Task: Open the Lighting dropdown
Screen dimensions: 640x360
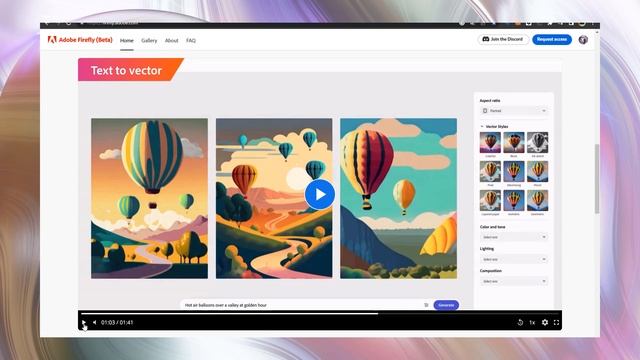Action: [x=514, y=259]
